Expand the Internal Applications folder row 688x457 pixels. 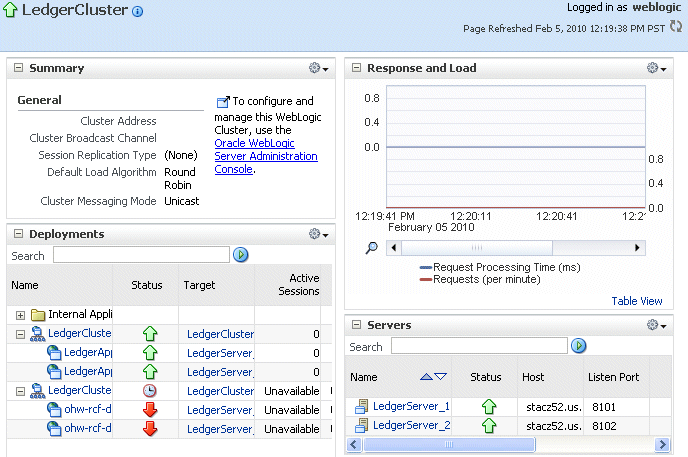point(20,315)
